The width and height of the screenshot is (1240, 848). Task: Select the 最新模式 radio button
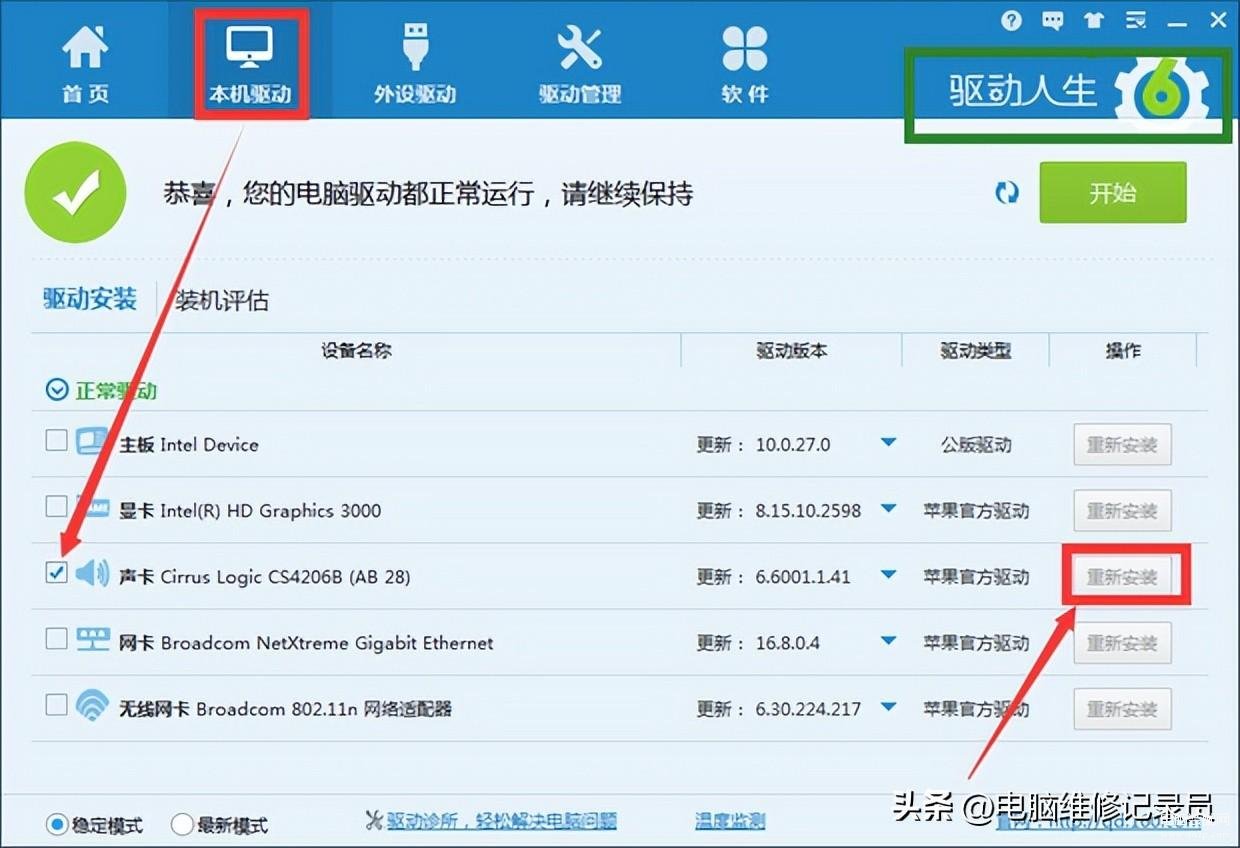click(x=182, y=825)
